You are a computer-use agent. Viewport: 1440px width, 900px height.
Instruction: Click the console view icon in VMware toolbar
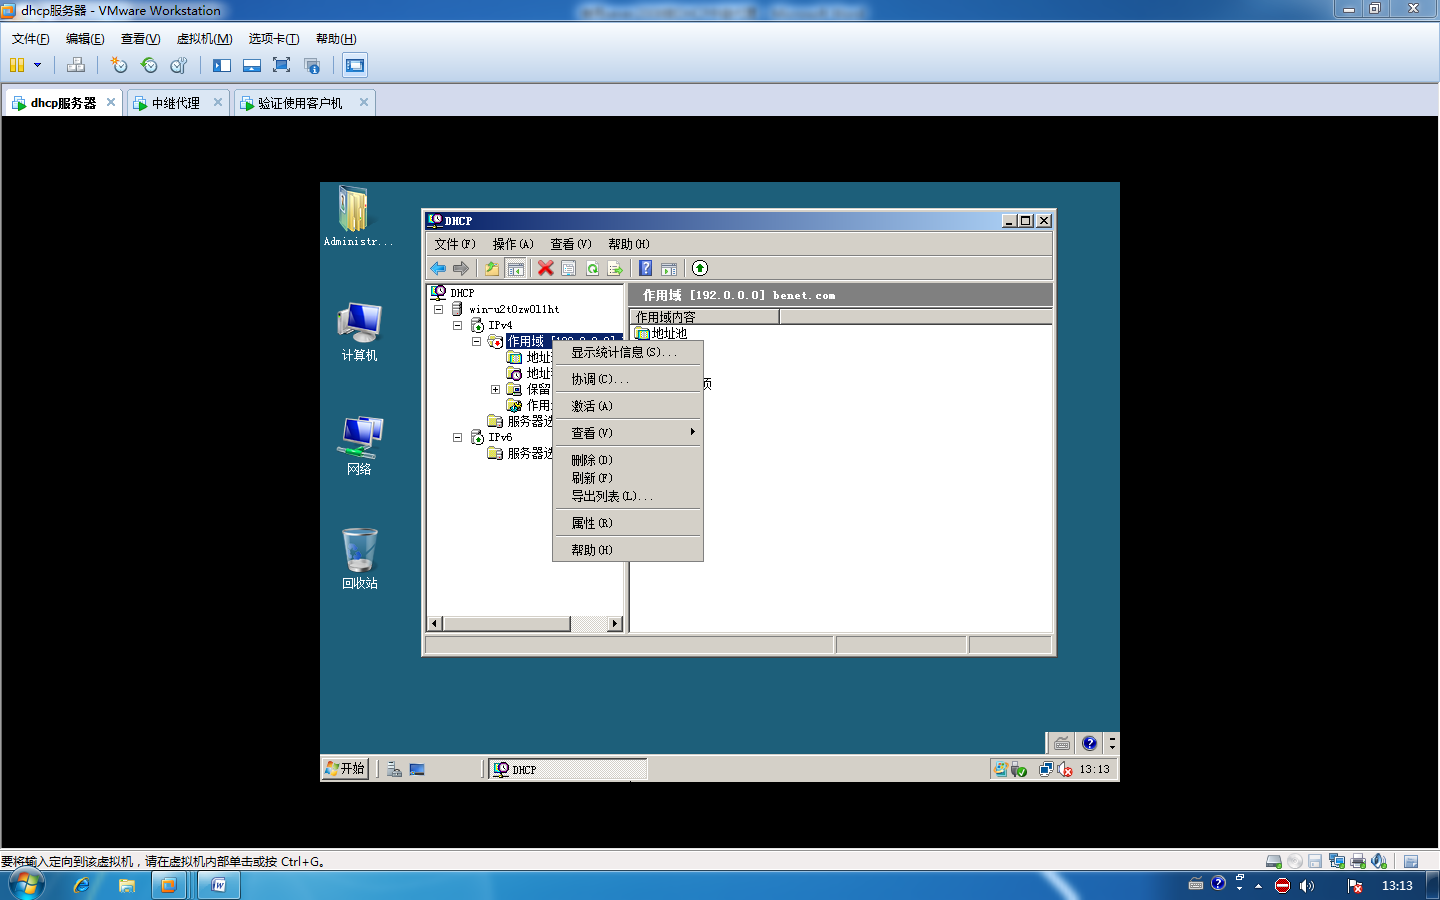point(355,65)
